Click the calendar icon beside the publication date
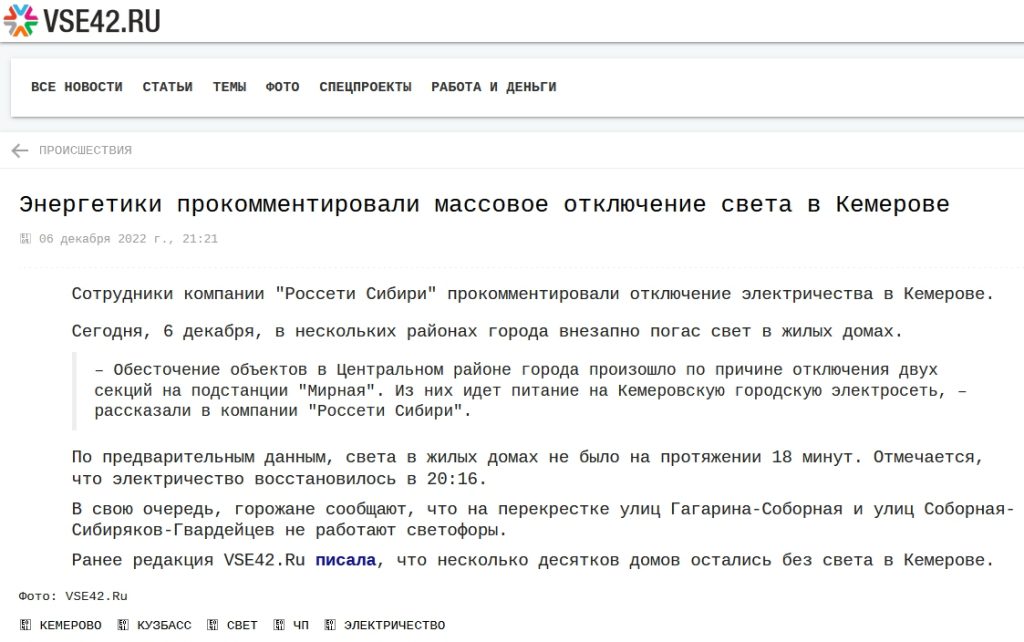 [26, 239]
